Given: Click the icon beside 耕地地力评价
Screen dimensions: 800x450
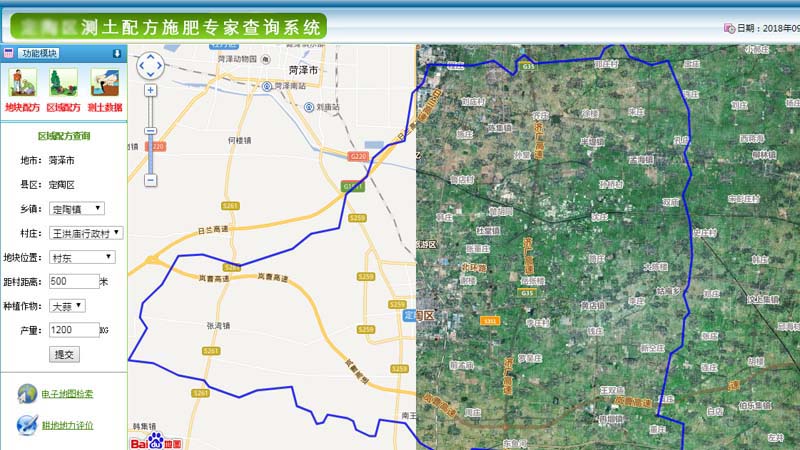Looking at the screenshot, I should [26, 425].
